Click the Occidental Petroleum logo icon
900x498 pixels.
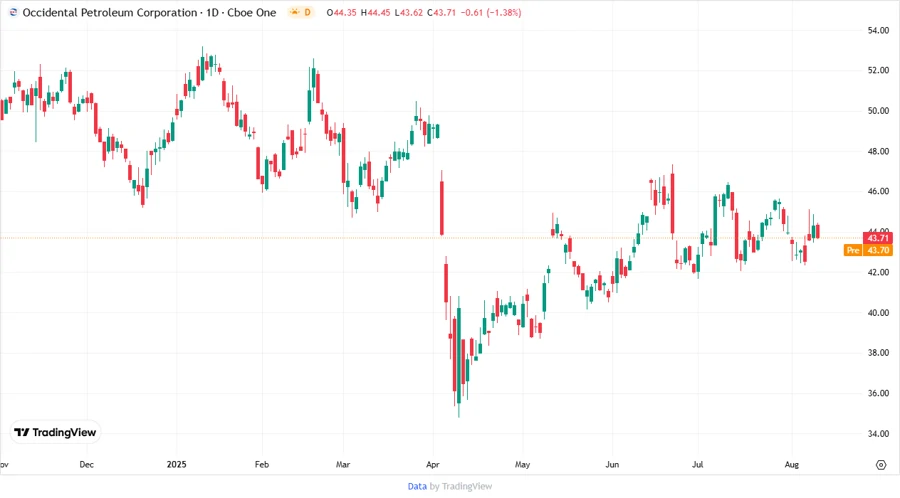[x=13, y=12]
